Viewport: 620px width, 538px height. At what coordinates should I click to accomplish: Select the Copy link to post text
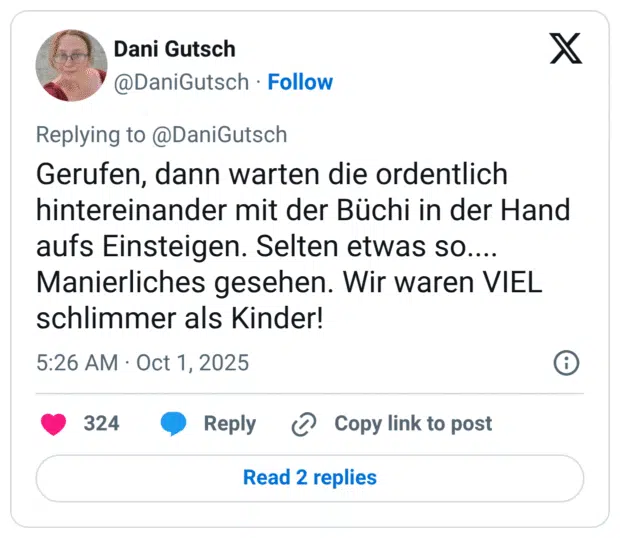pos(413,424)
